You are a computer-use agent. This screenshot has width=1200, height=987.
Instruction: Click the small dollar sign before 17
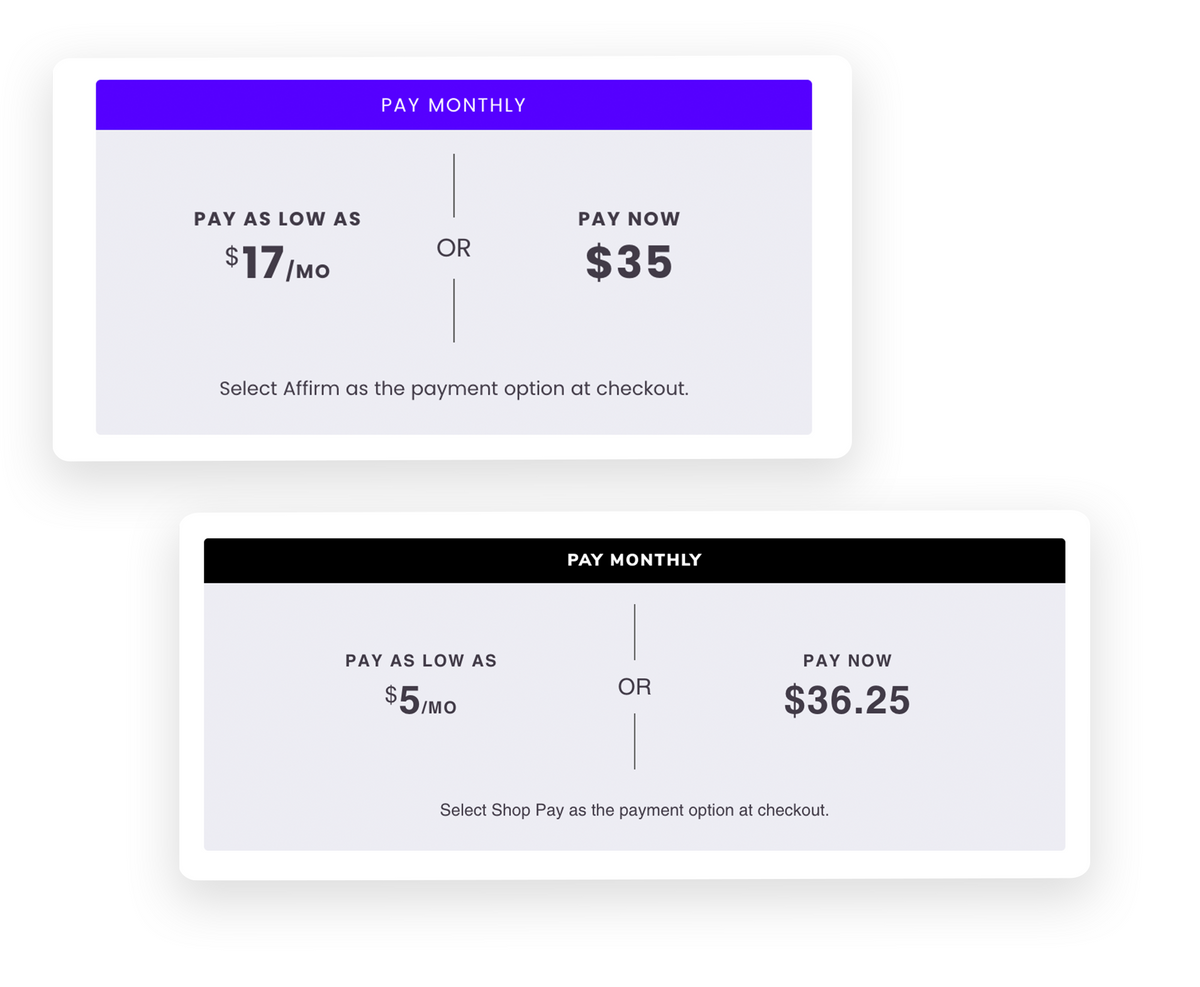[x=231, y=257]
